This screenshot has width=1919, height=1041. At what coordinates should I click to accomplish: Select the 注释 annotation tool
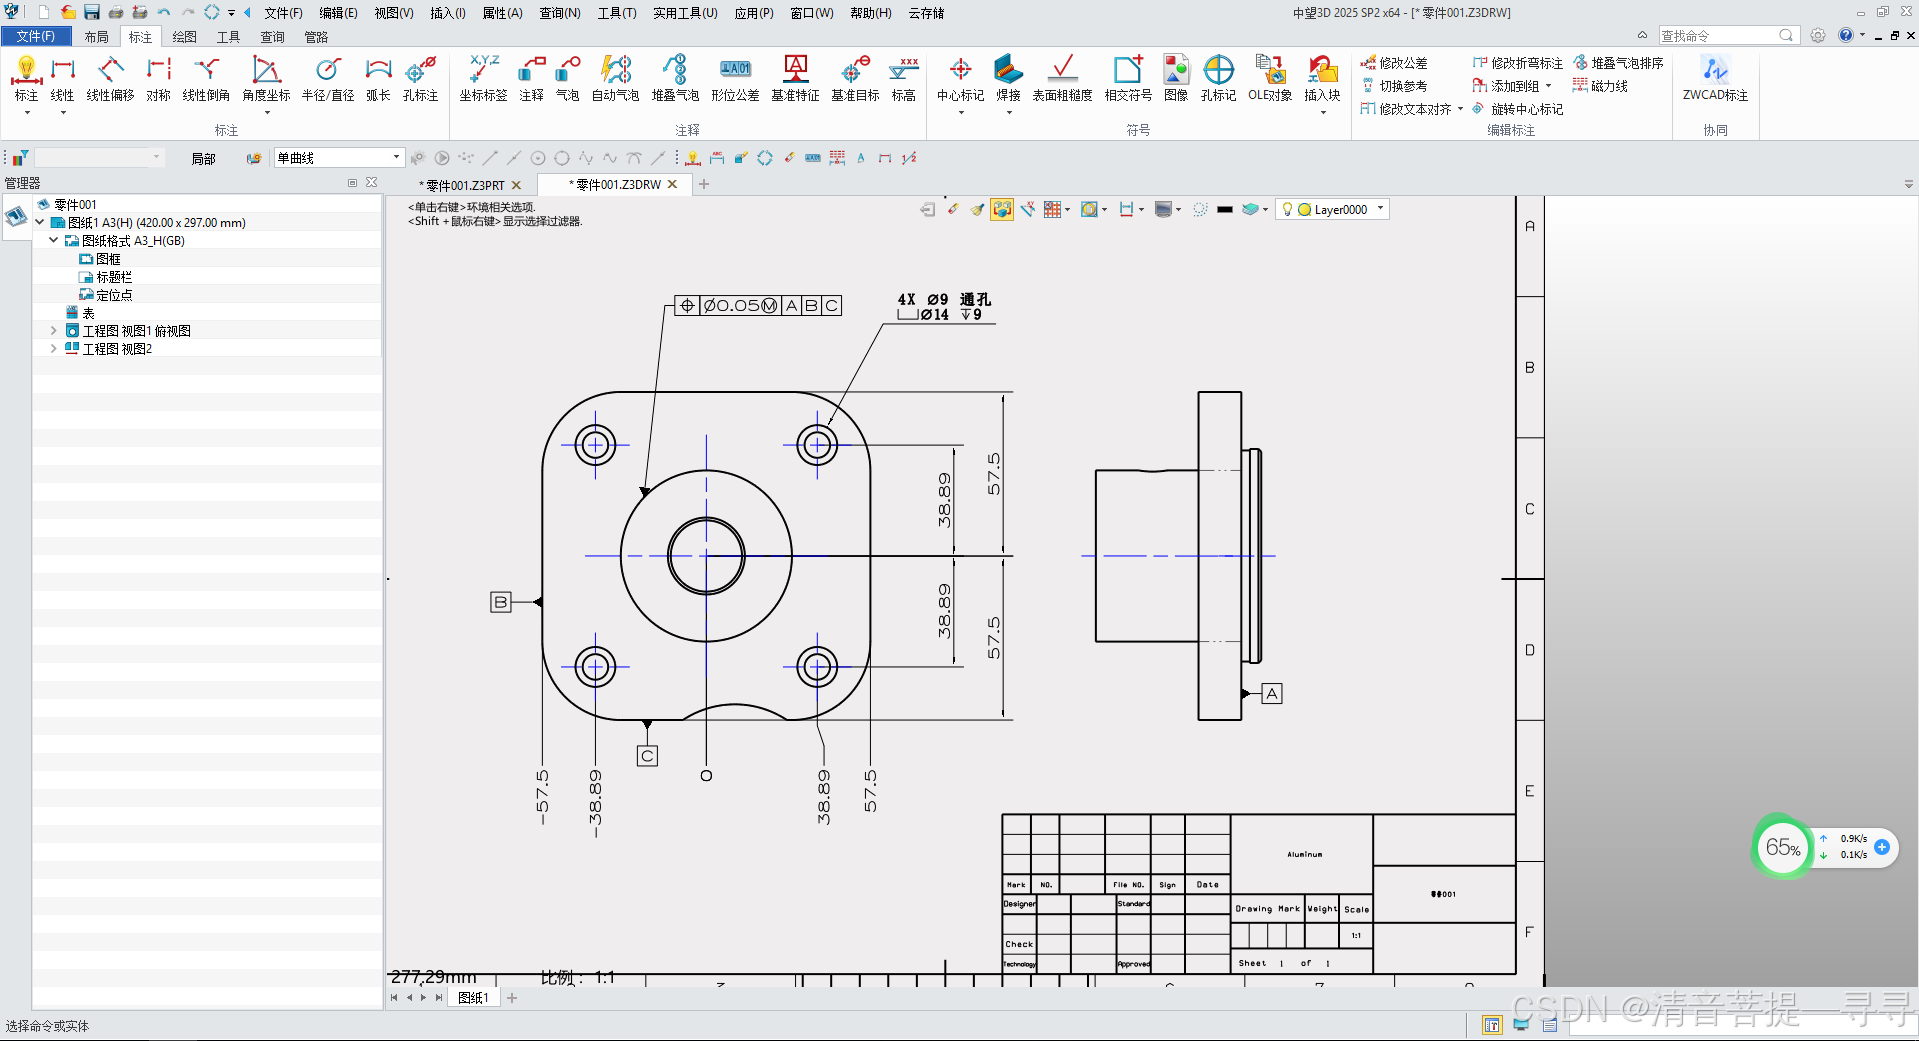pyautogui.click(x=531, y=79)
